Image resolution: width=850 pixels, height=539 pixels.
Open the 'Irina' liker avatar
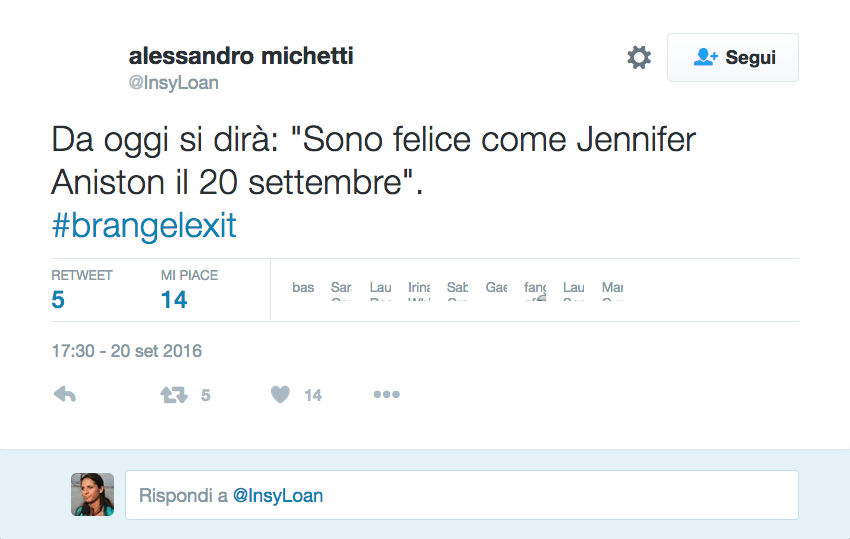tap(419, 290)
